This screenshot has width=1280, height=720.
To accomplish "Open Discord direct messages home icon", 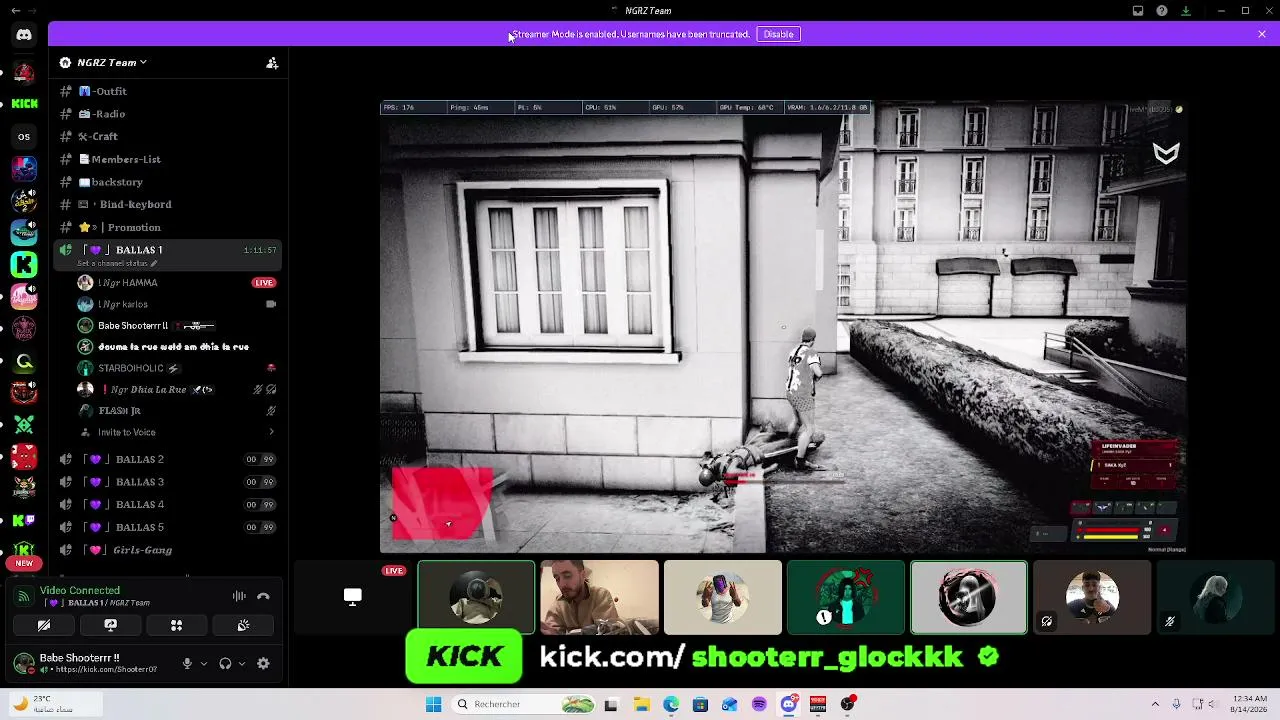I will pyautogui.click(x=24, y=35).
